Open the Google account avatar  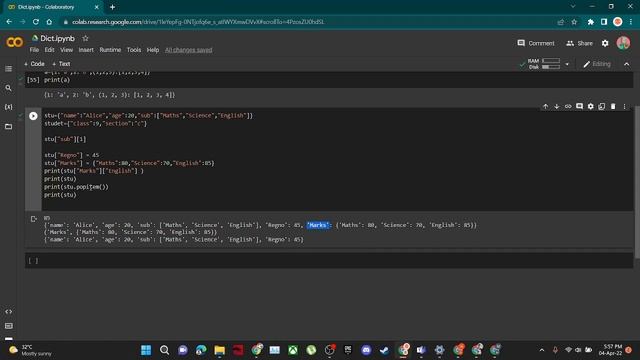tap(623, 43)
